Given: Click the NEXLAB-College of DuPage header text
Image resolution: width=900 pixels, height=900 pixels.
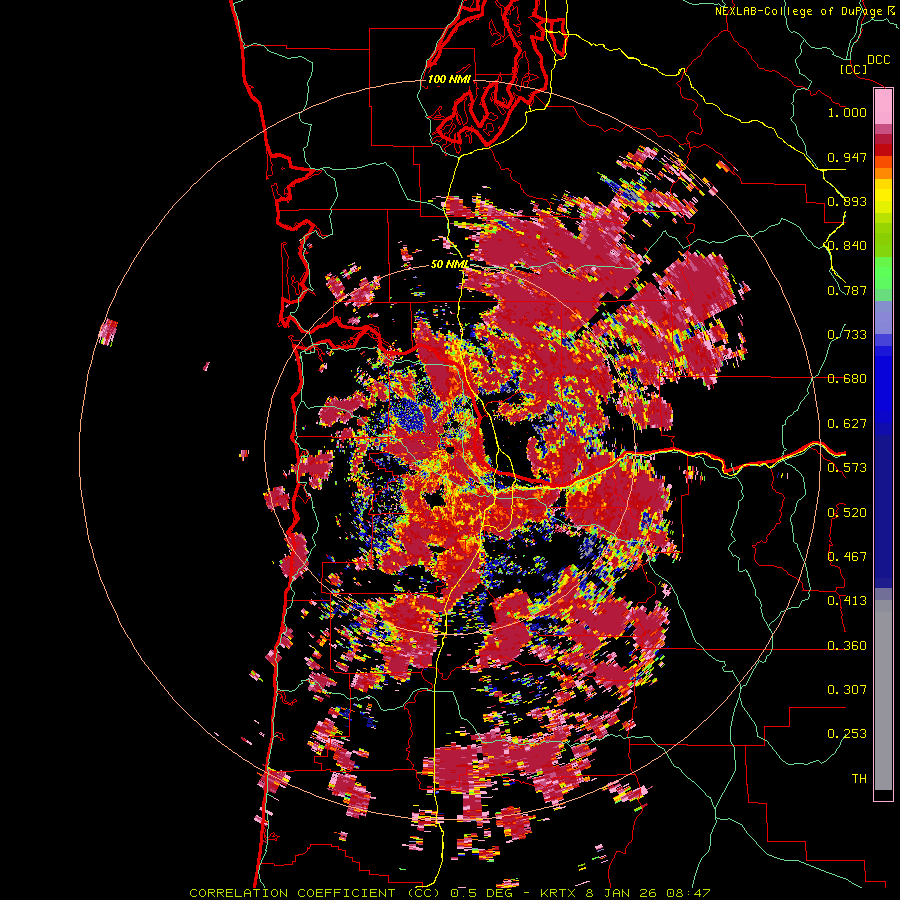Looking at the screenshot, I should [x=798, y=11].
